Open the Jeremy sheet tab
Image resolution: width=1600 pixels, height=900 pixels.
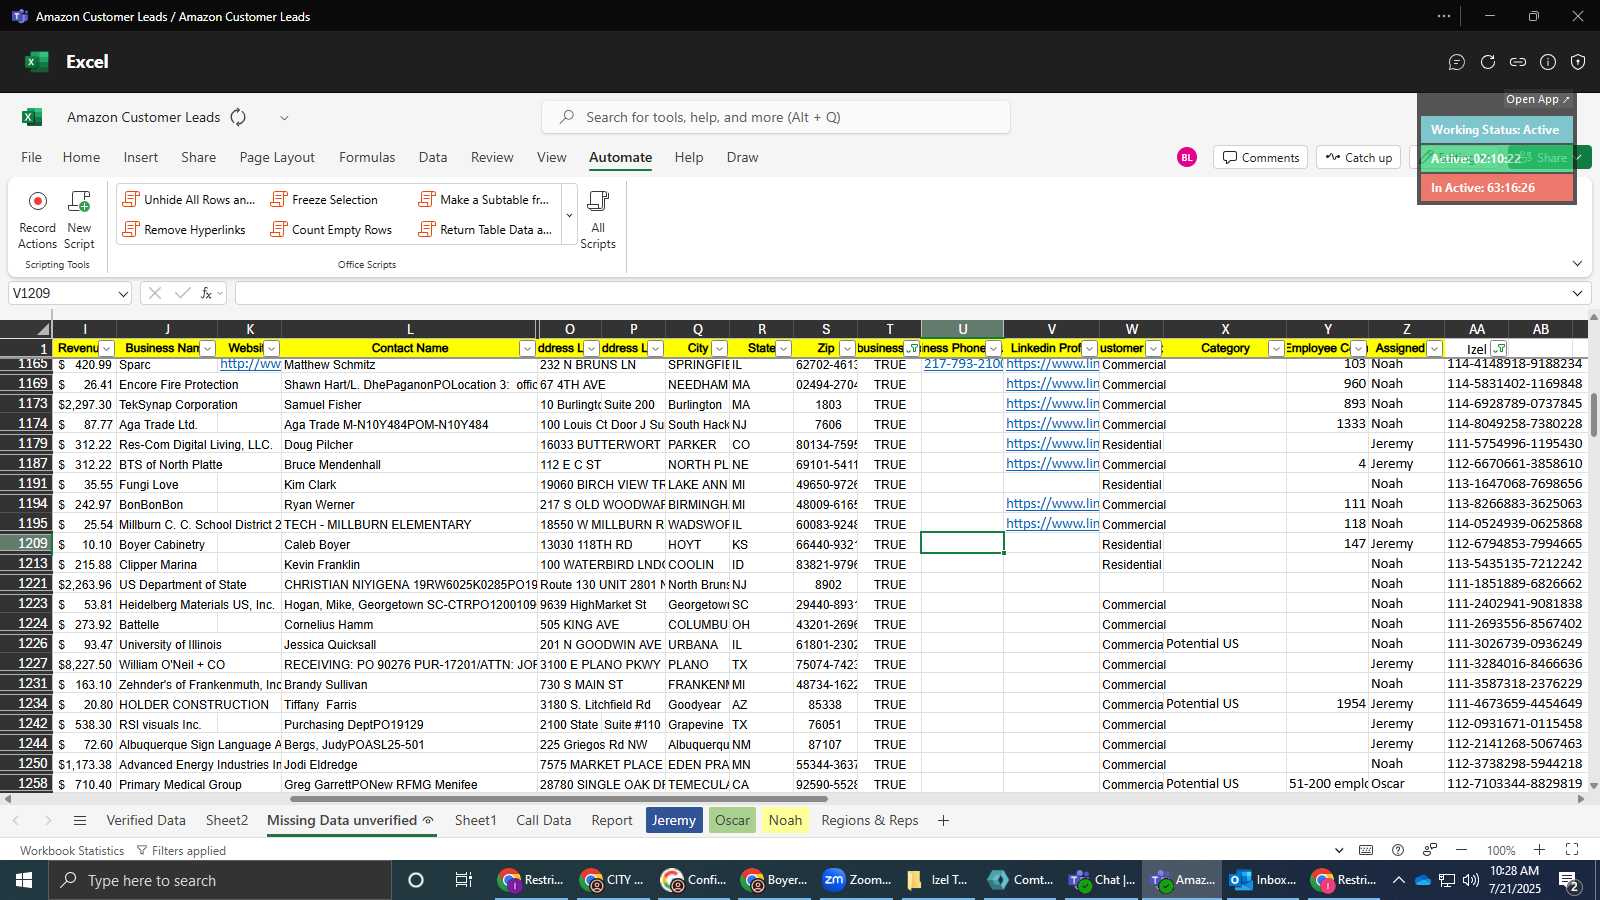674,820
